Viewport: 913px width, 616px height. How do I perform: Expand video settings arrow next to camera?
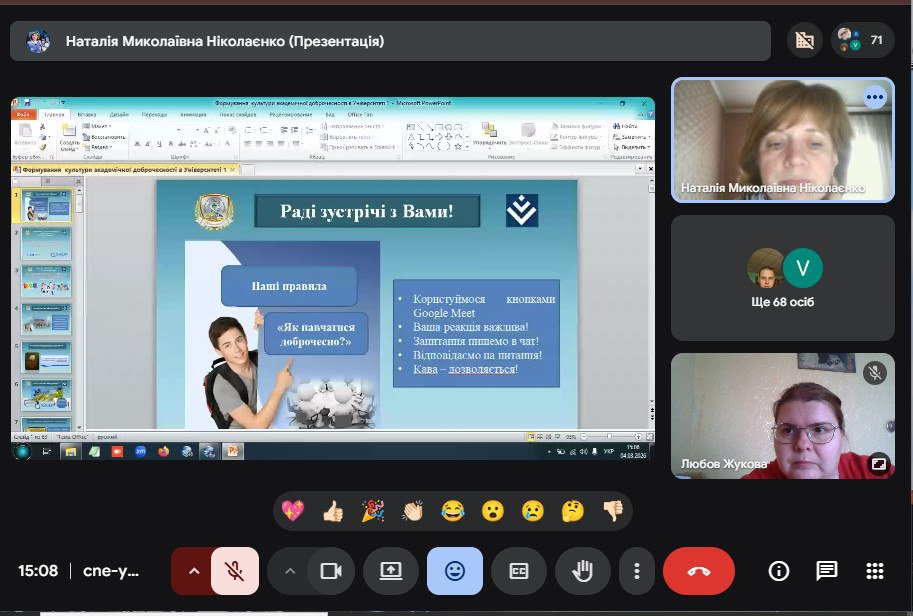coord(290,571)
